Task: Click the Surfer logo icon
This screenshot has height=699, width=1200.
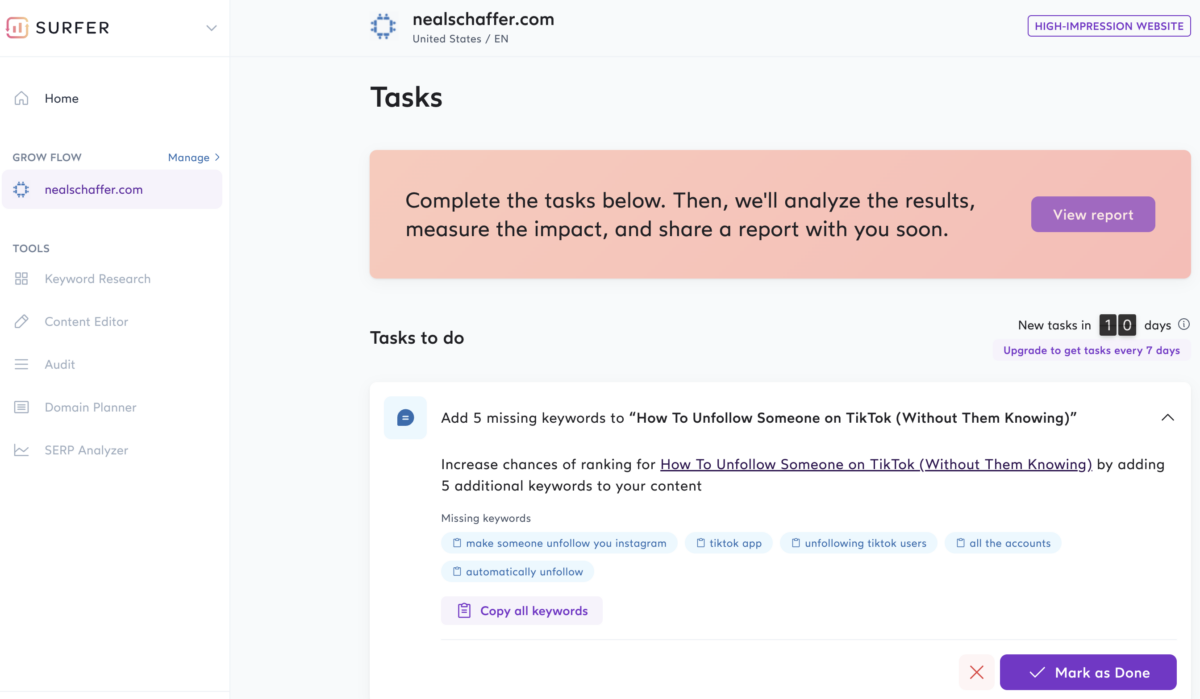Action: [x=17, y=28]
